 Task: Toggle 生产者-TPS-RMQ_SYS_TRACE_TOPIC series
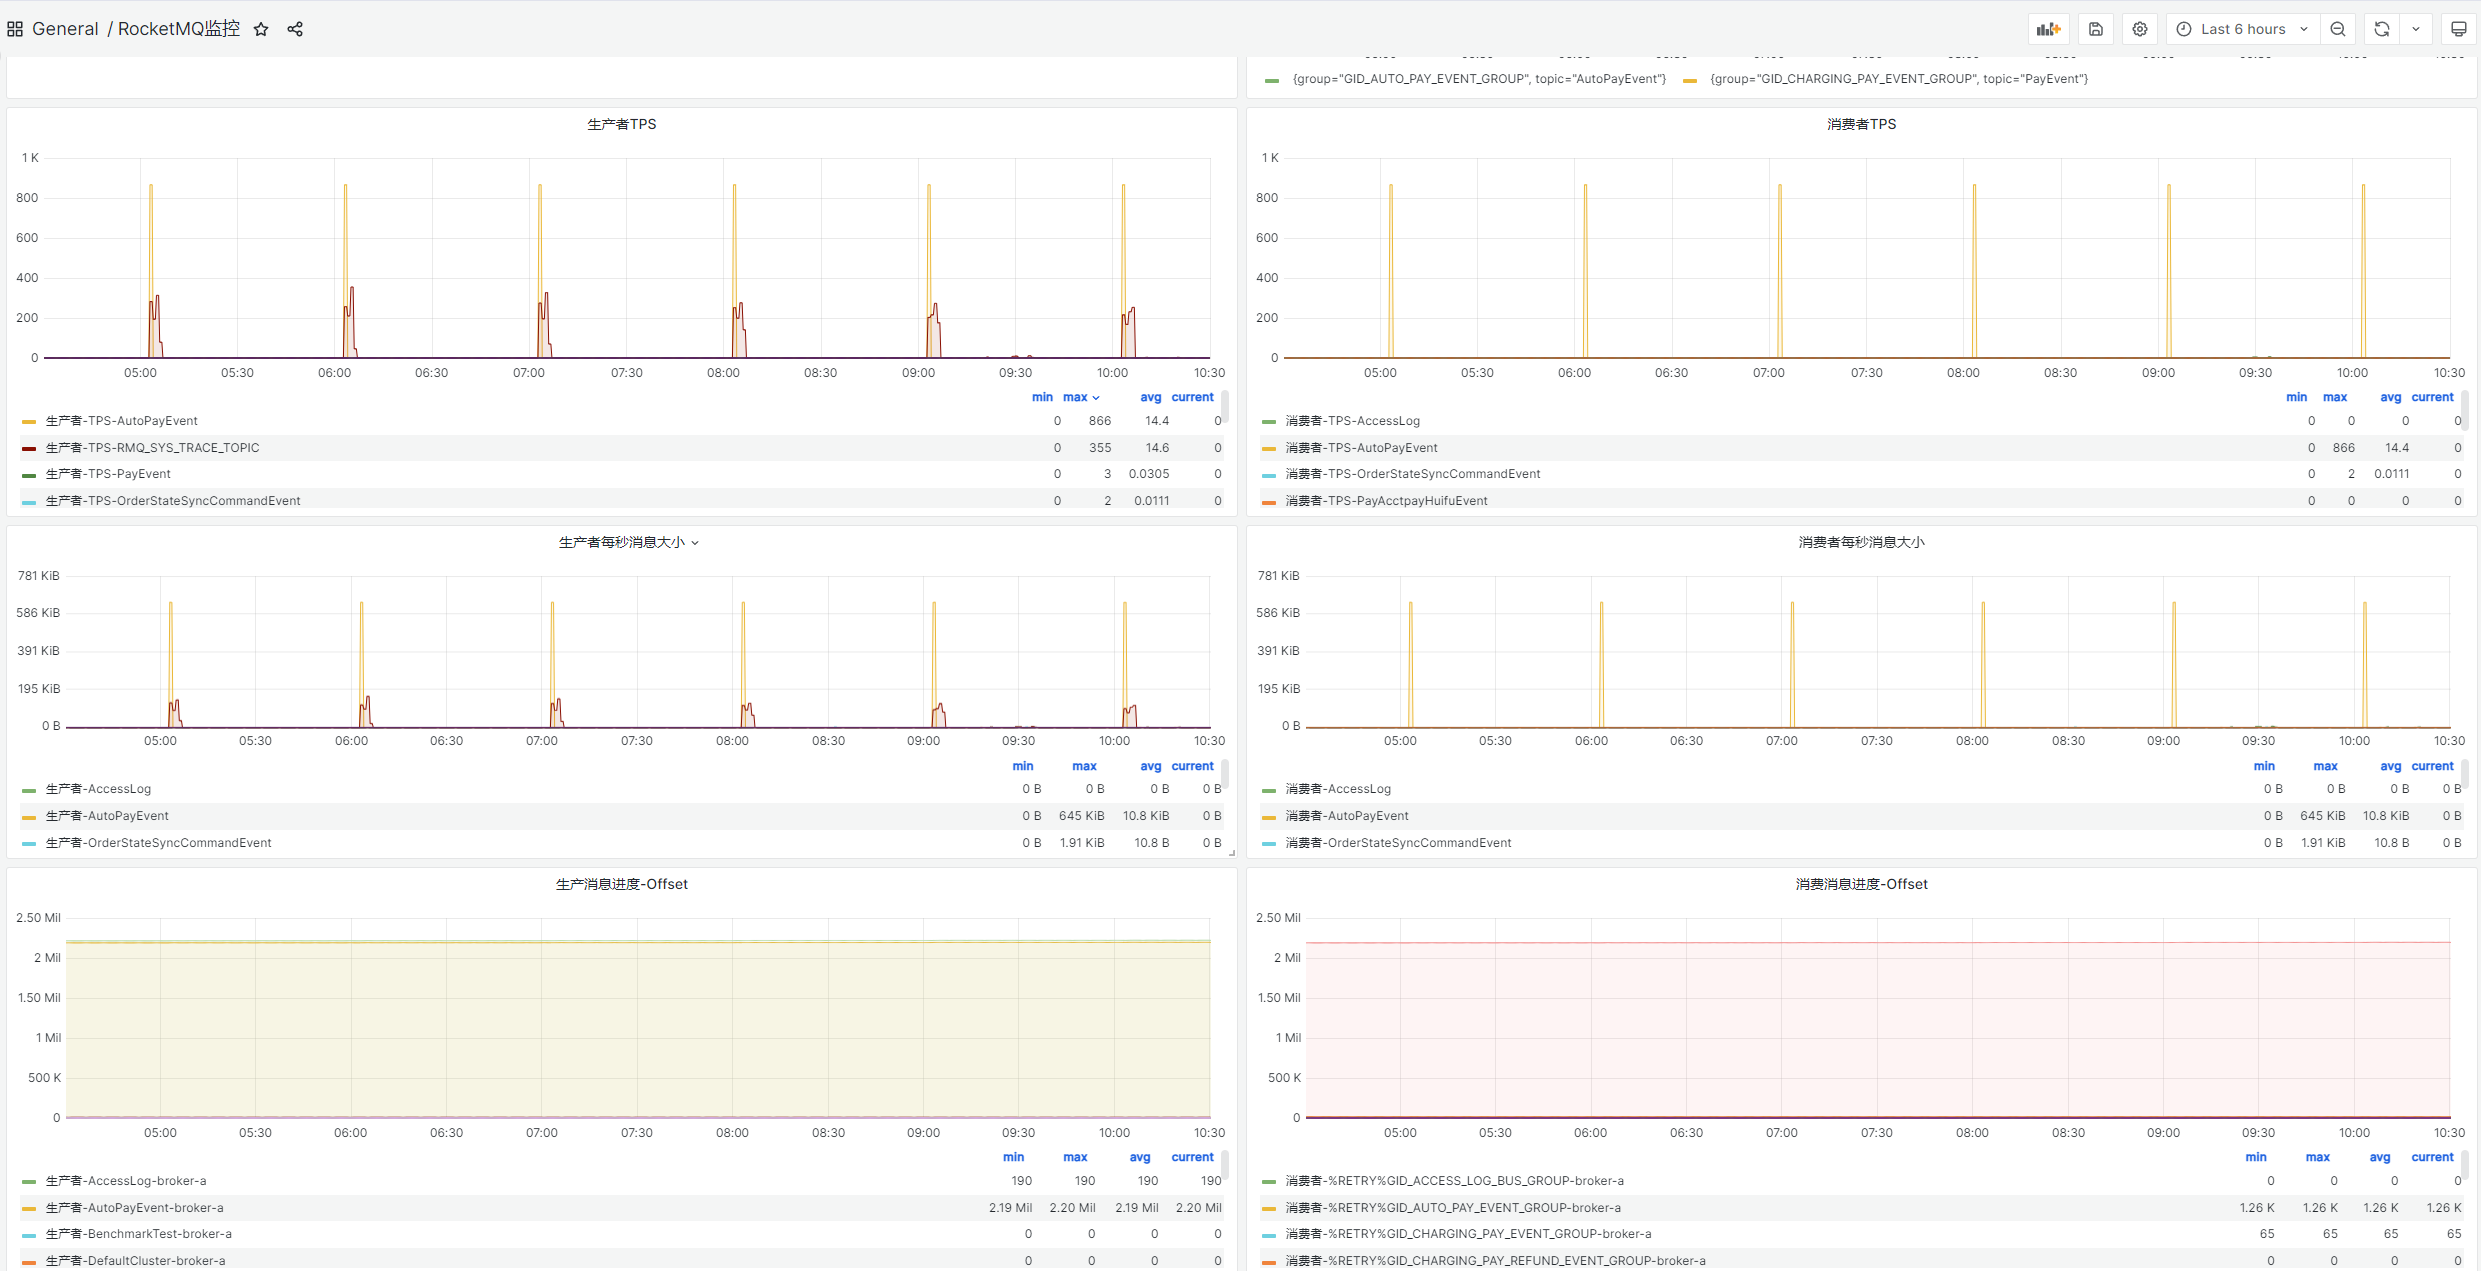[152, 448]
